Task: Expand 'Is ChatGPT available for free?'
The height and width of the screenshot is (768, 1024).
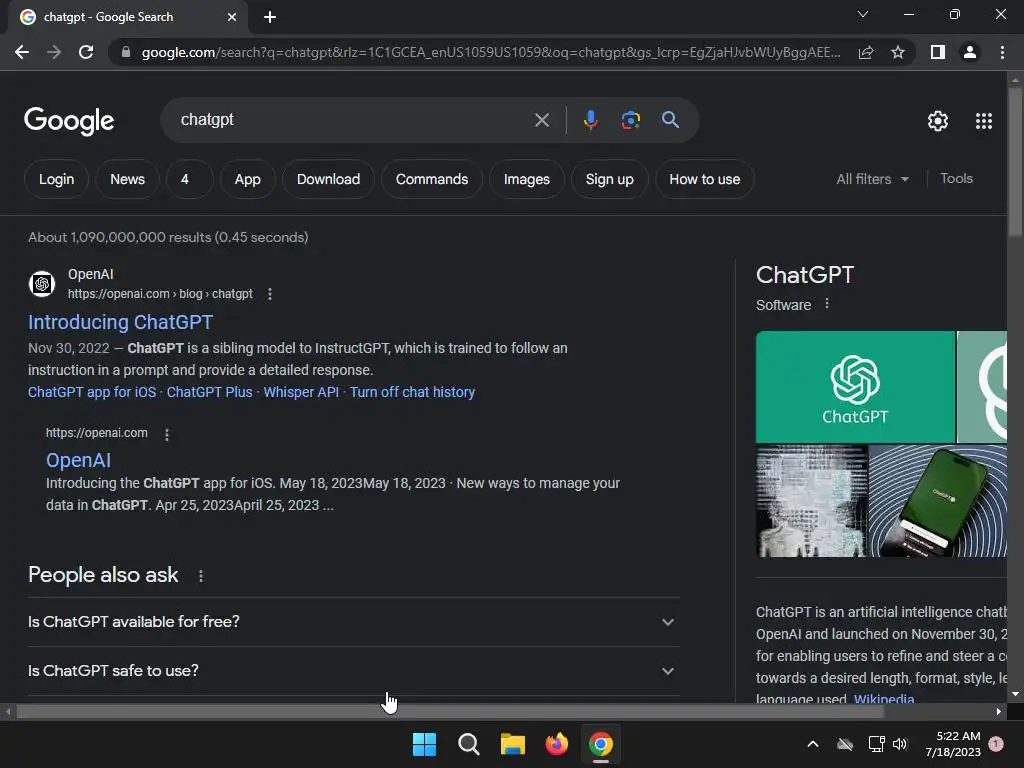Action: click(x=354, y=622)
